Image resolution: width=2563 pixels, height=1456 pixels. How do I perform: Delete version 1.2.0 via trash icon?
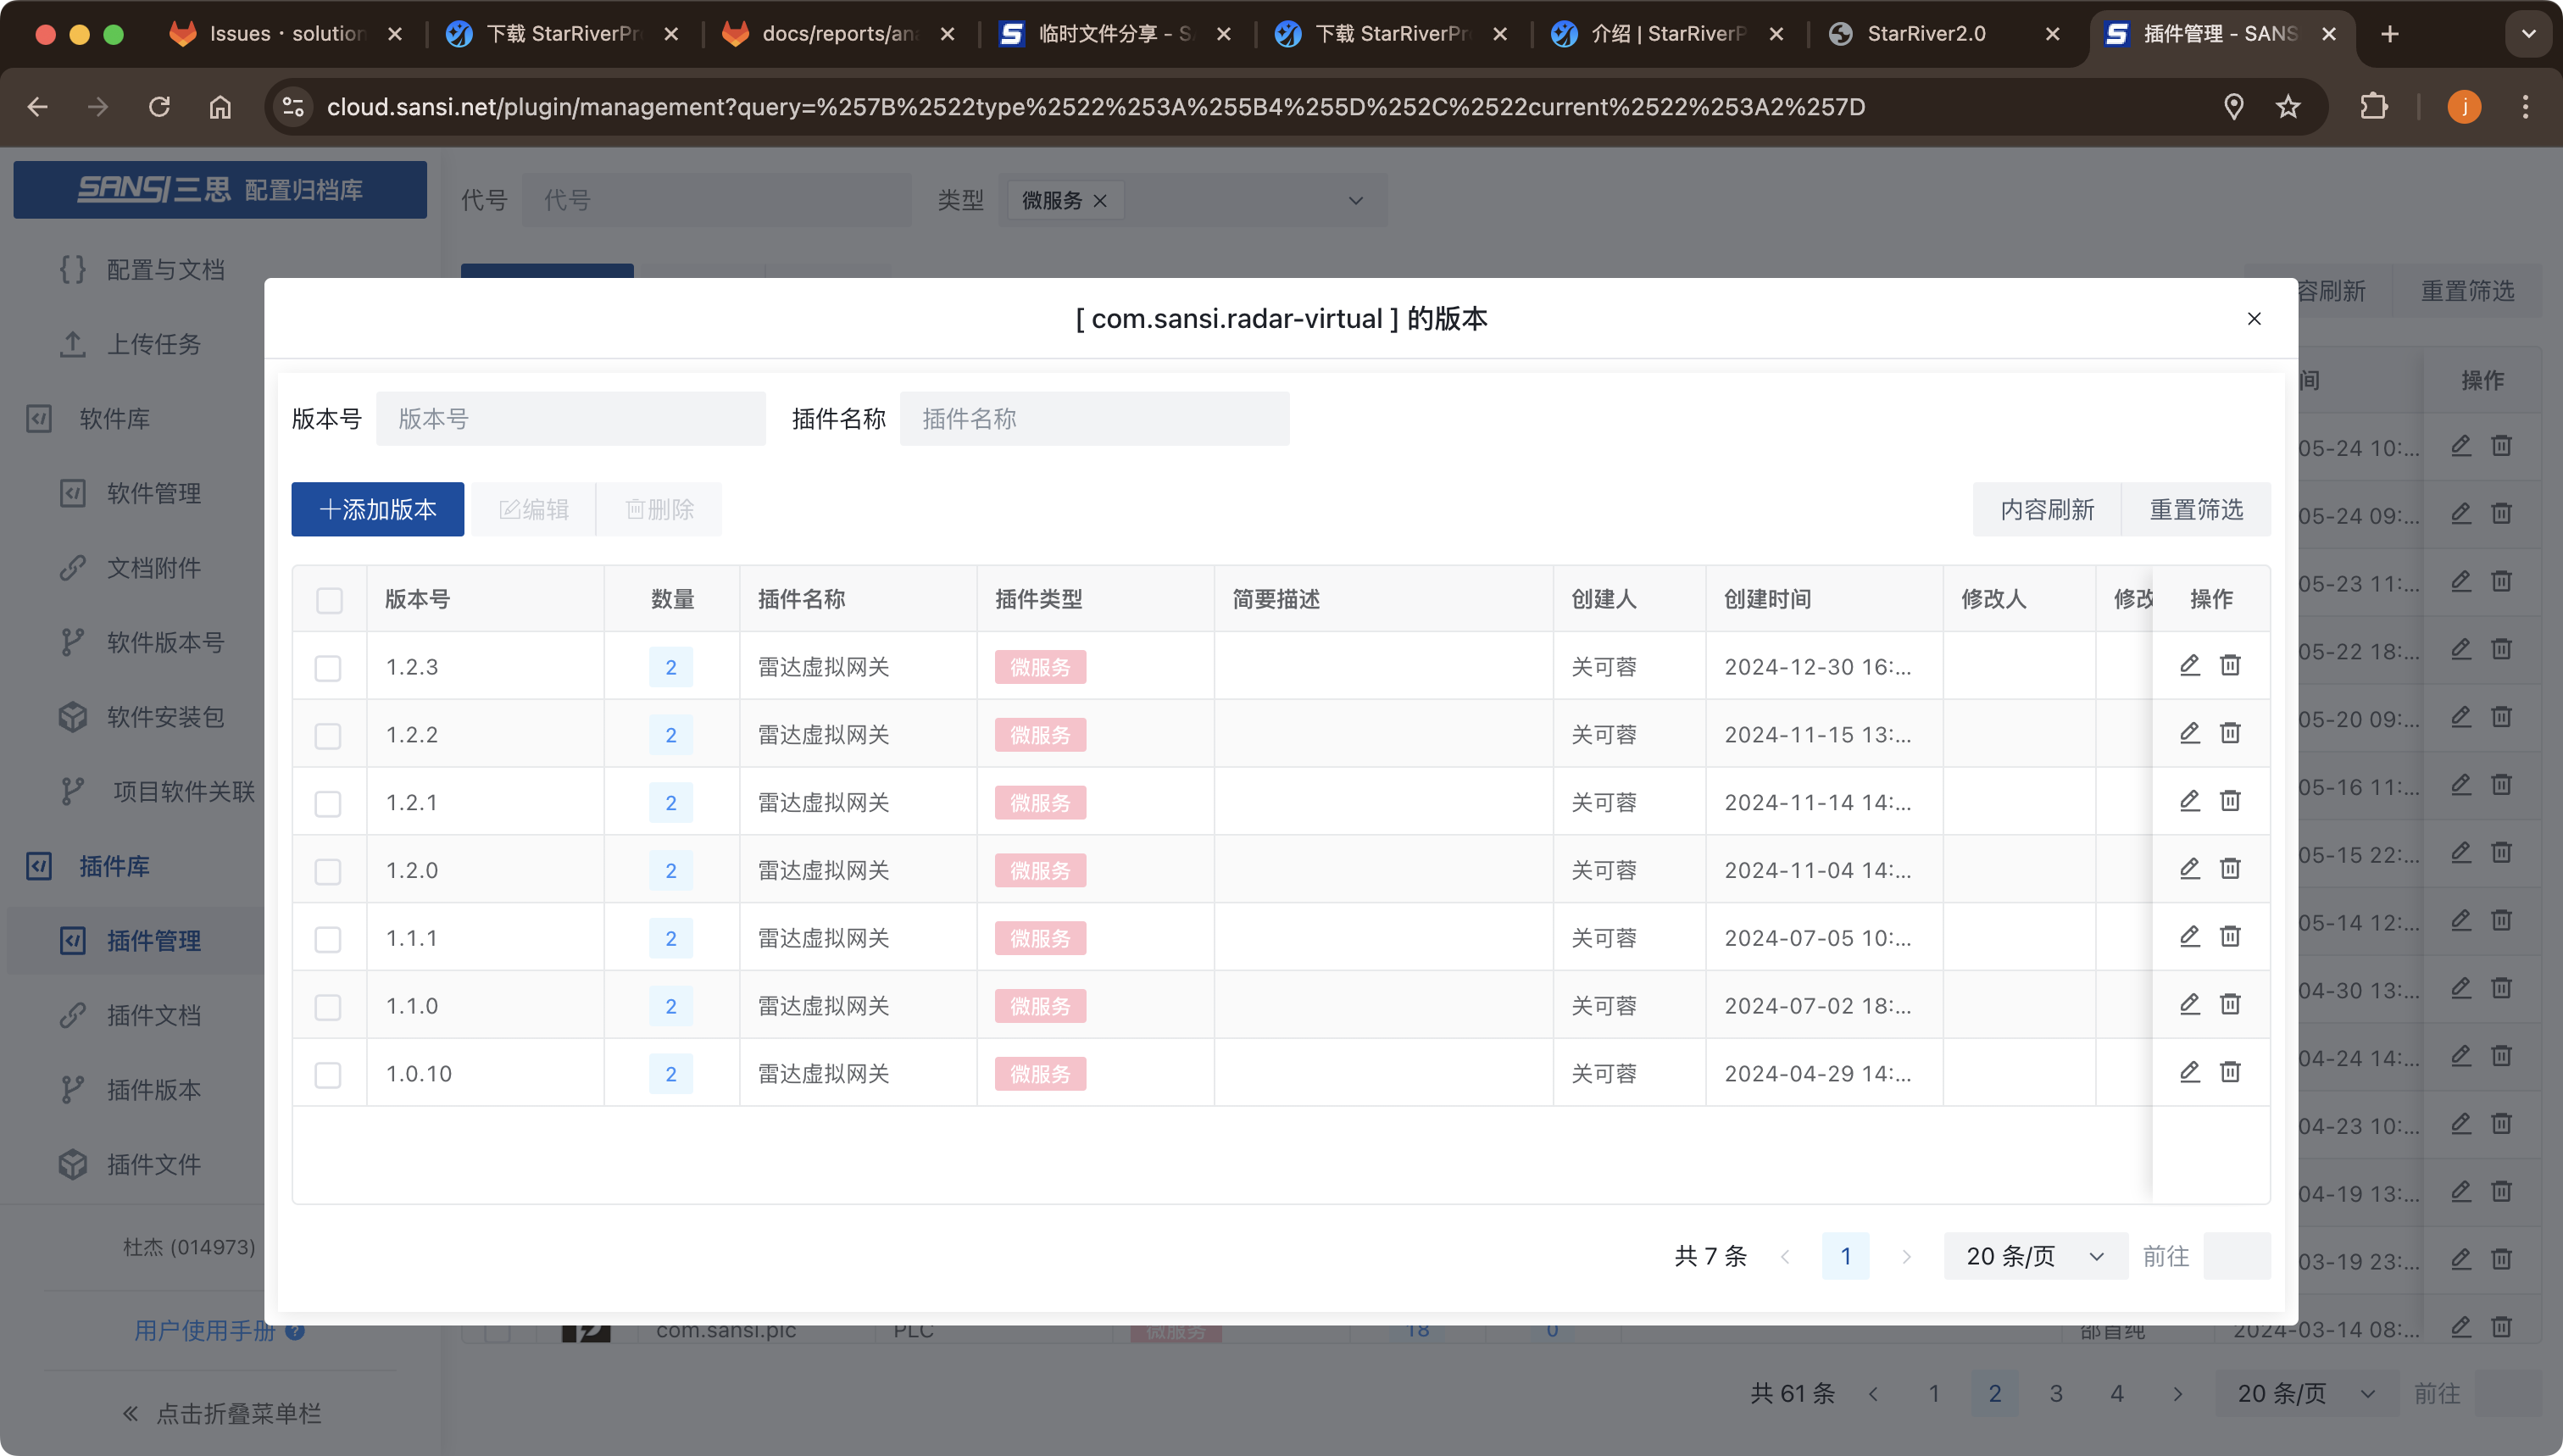[2230, 869]
